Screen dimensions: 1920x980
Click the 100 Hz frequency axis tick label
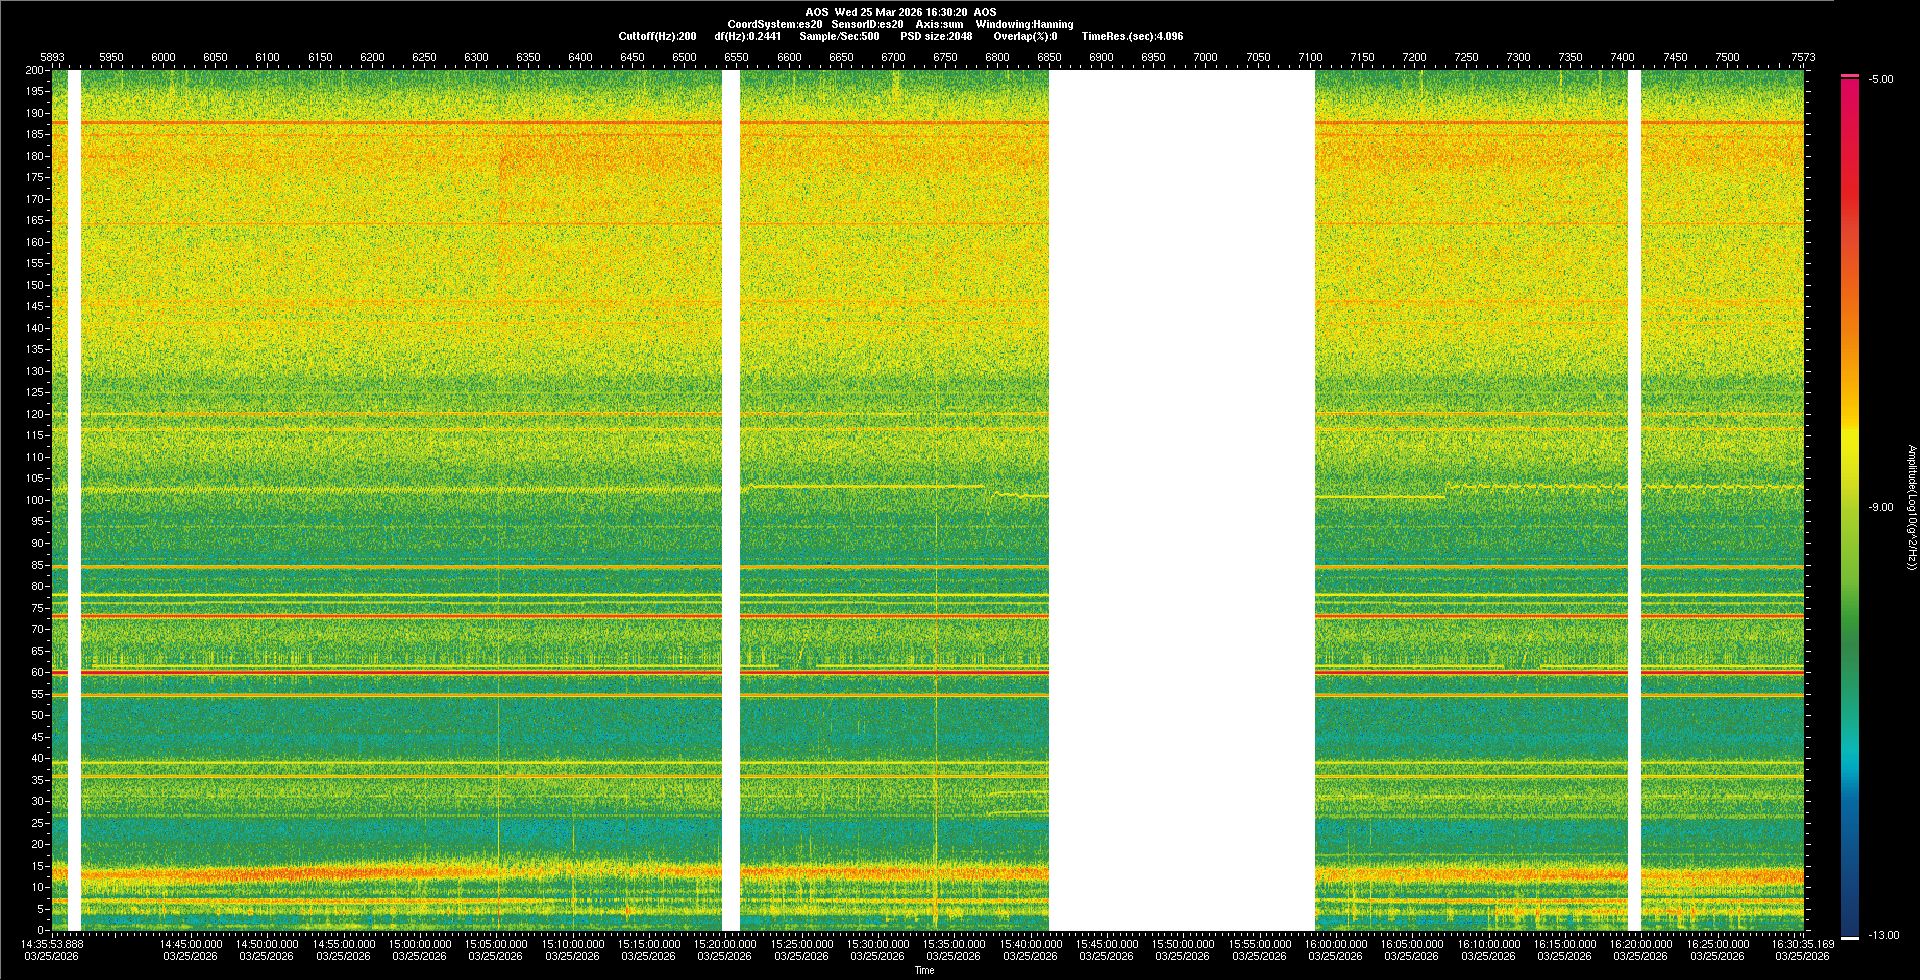click(34, 500)
